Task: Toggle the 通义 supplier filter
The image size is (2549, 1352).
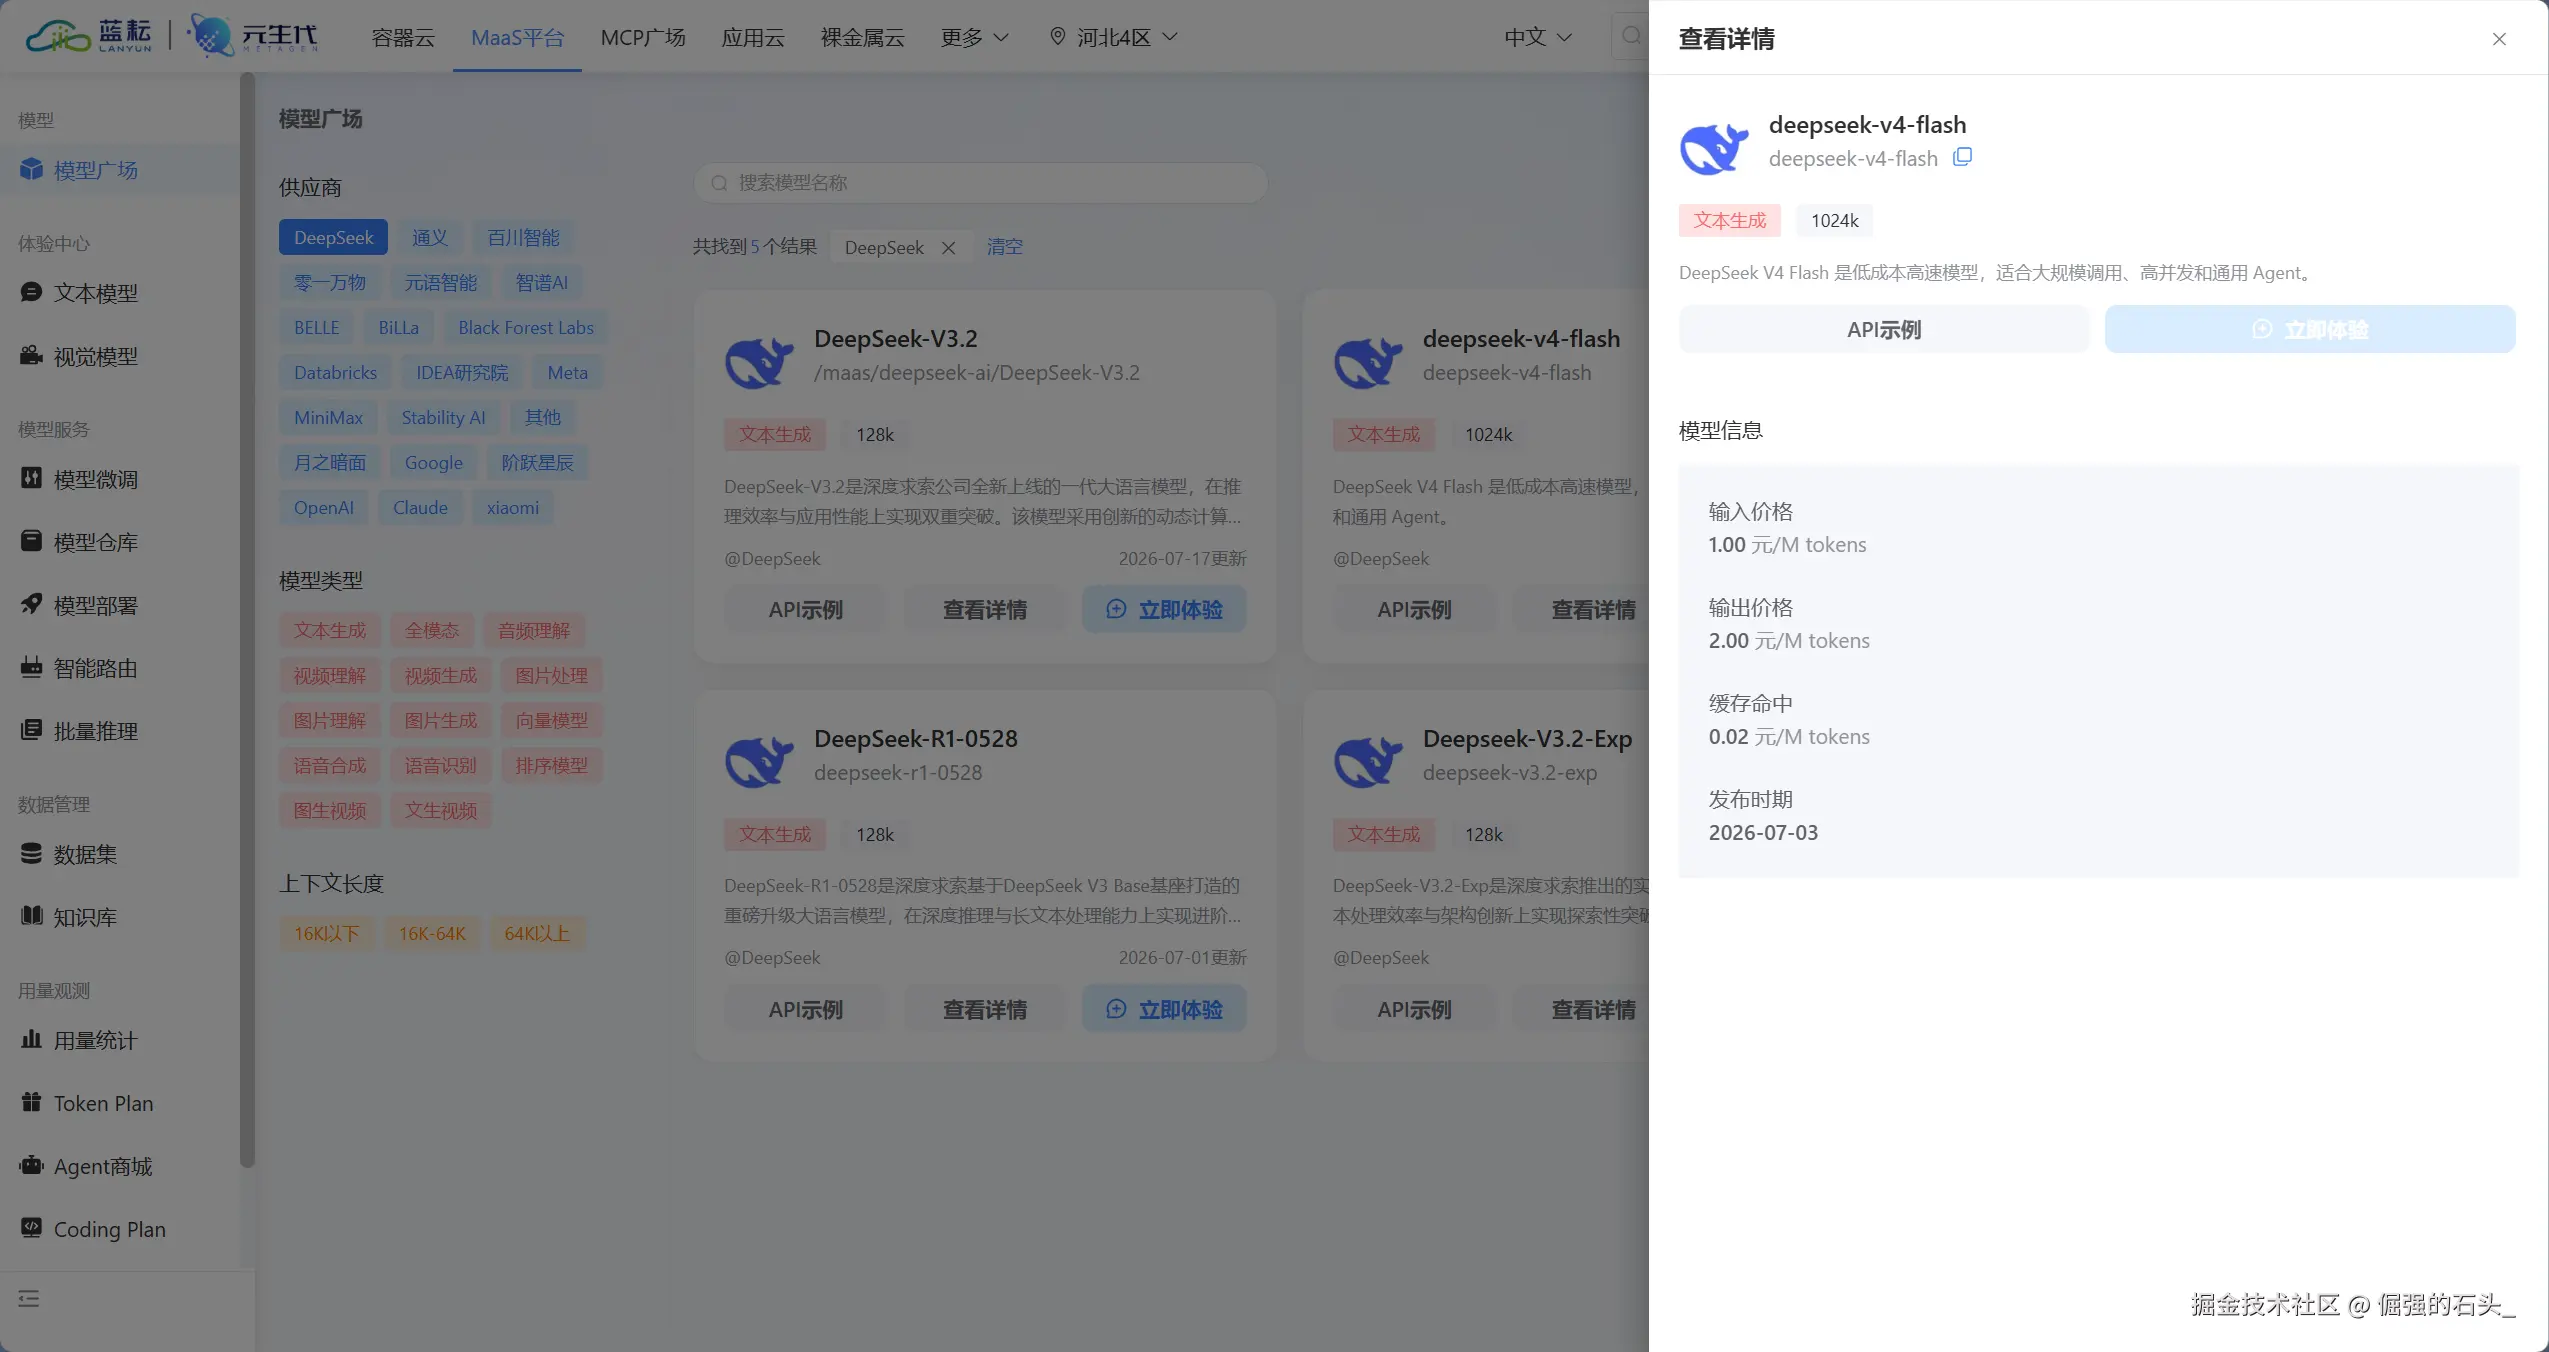Action: click(430, 237)
